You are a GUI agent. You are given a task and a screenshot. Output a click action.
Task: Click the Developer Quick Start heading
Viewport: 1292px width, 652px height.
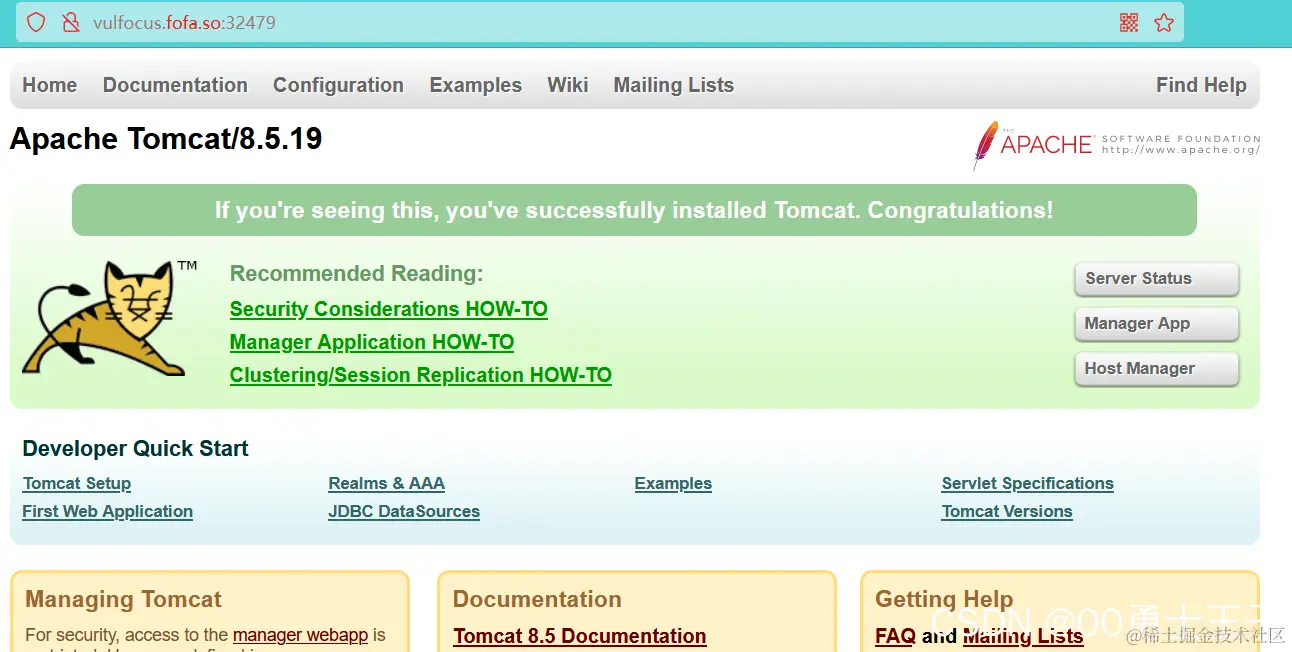tap(135, 449)
